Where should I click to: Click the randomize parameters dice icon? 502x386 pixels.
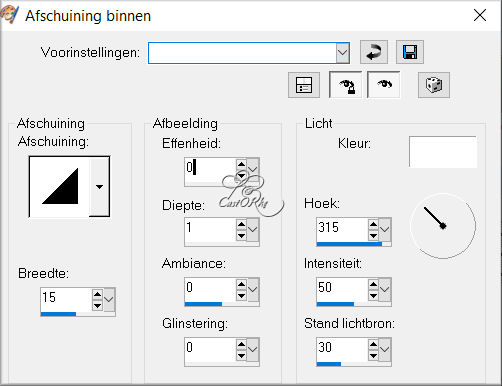click(x=434, y=85)
